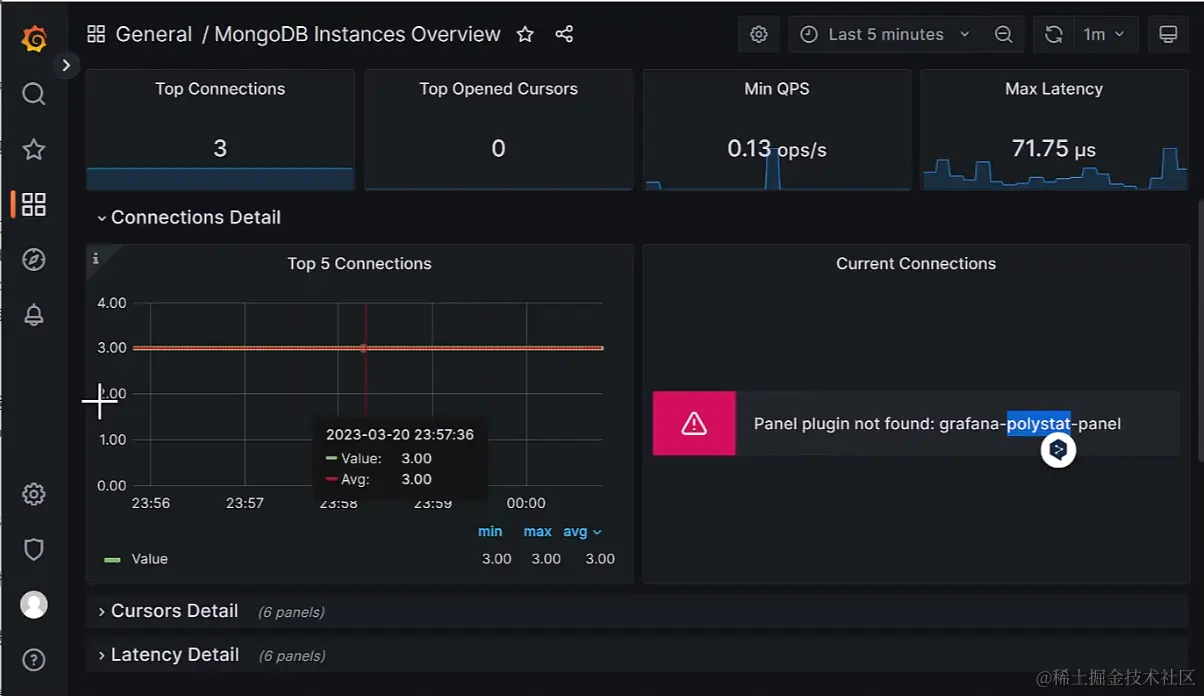Expand the Cursors Detail row
The image size is (1204, 696).
pos(168,611)
